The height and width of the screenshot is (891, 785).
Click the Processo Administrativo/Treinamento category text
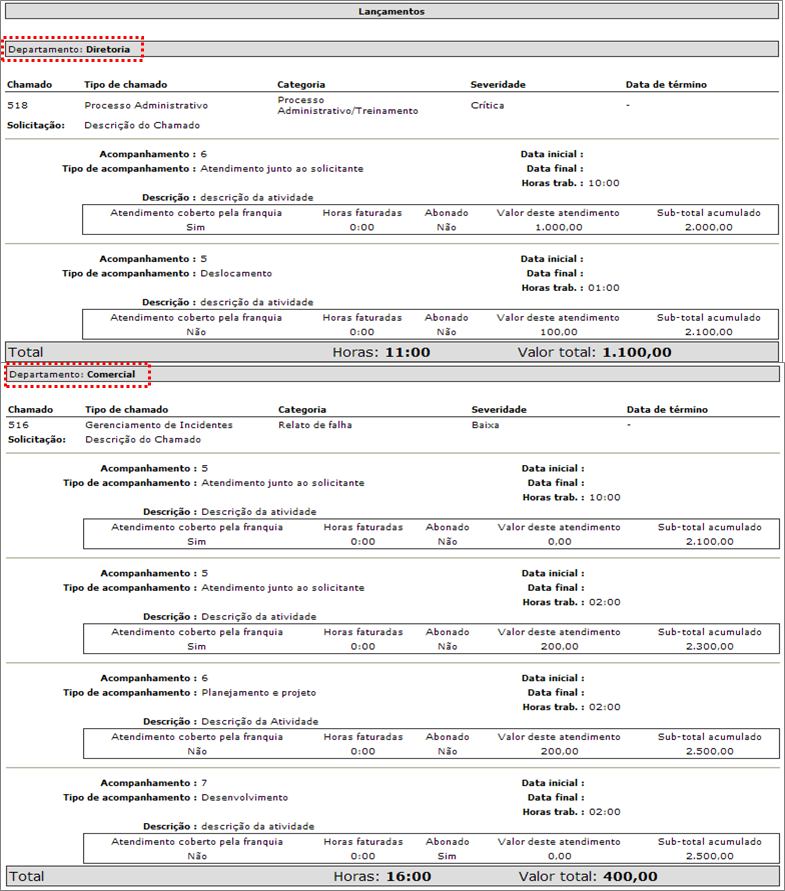click(x=347, y=106)
